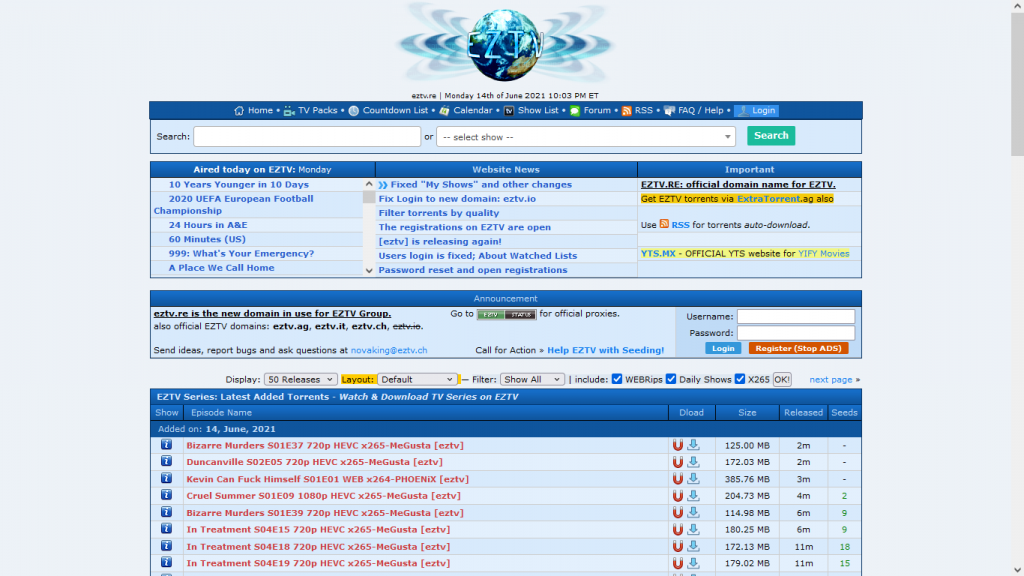Download torrent file for In Treatment S04E15
The width and height of the screenshot is (1024, 576).
click(694, 529)
